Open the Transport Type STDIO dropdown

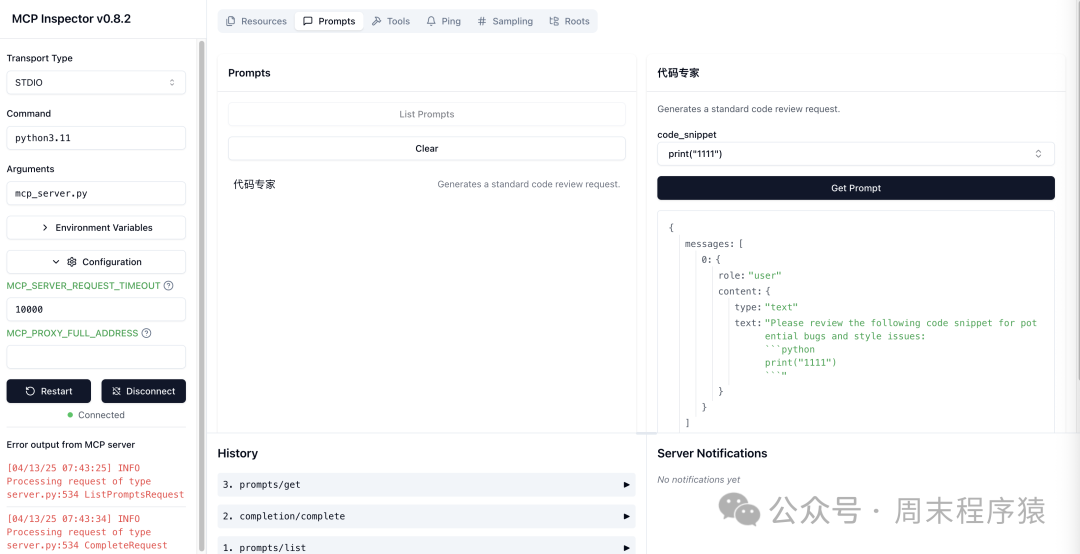pos(96,83)
